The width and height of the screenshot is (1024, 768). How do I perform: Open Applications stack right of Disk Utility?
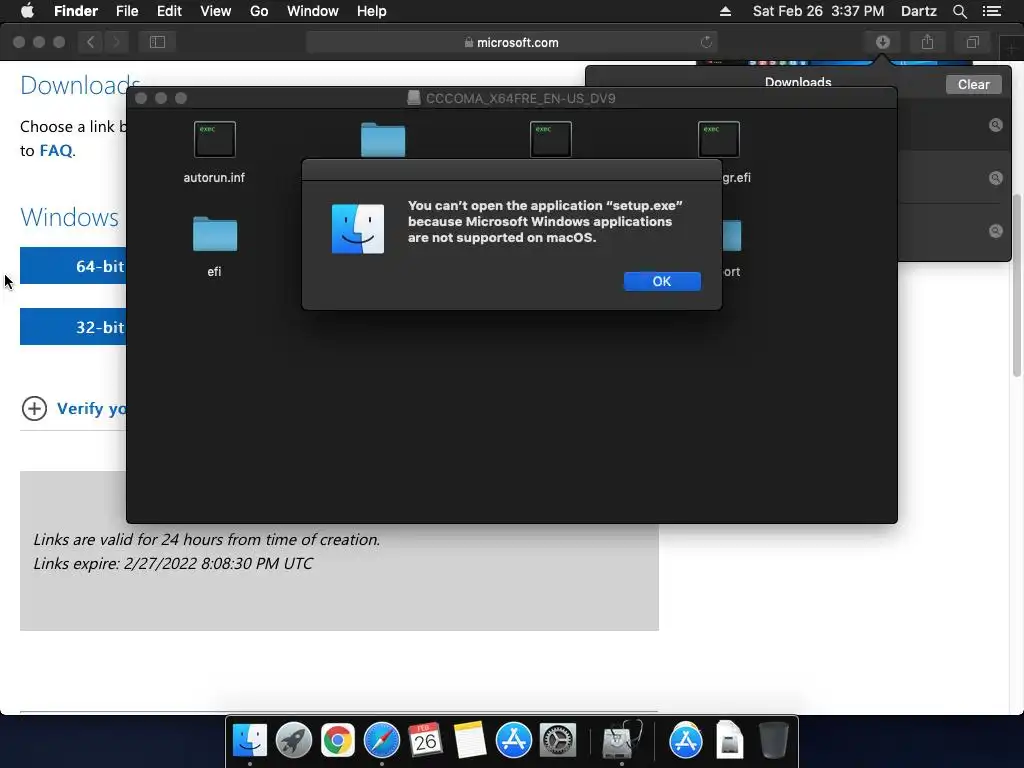(x=686, y=741)
